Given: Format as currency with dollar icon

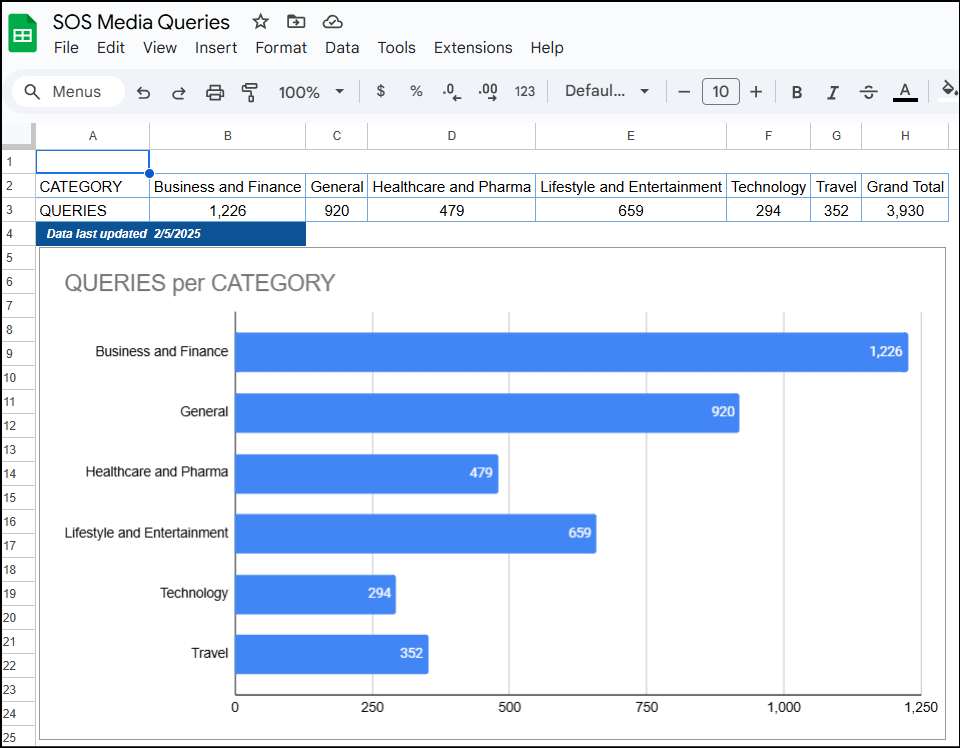Looking at the screenshot, I should point(380,91).
